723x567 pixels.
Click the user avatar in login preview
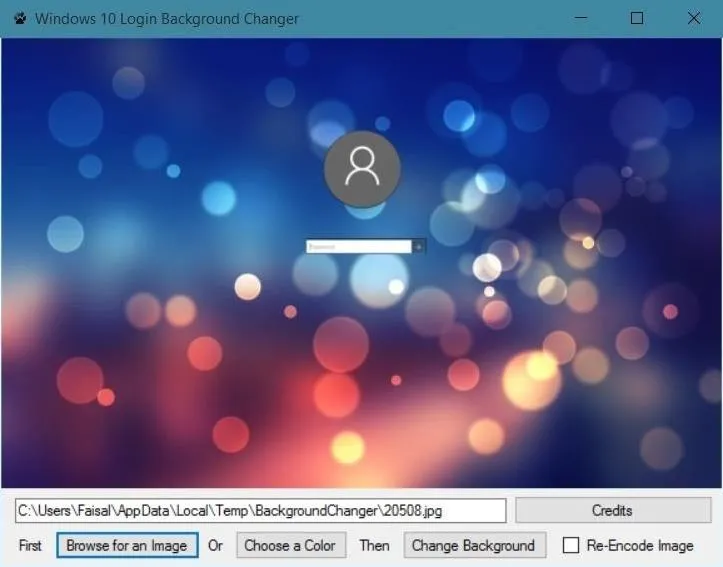[x=362, y=169]
